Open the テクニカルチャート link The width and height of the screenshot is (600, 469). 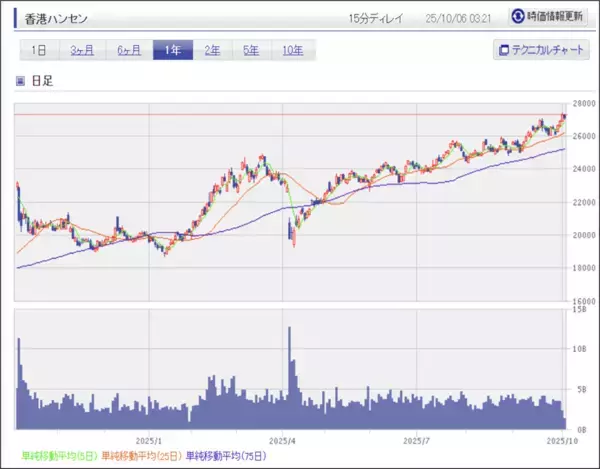543,50
